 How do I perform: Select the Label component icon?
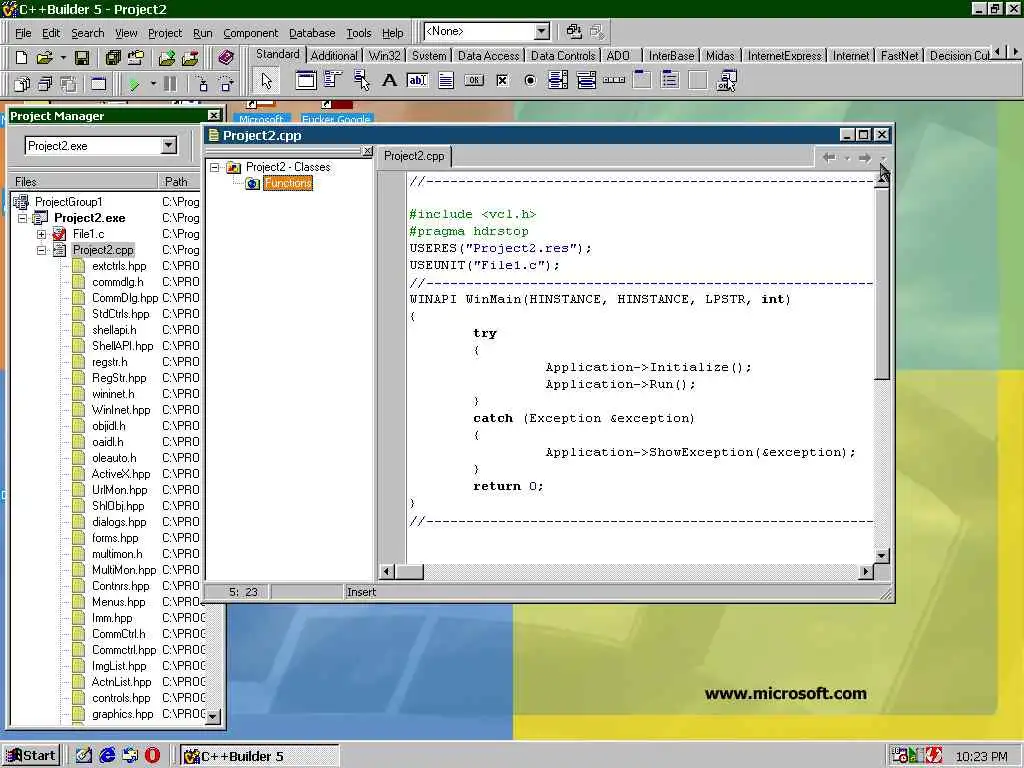(x=389, y=80)
